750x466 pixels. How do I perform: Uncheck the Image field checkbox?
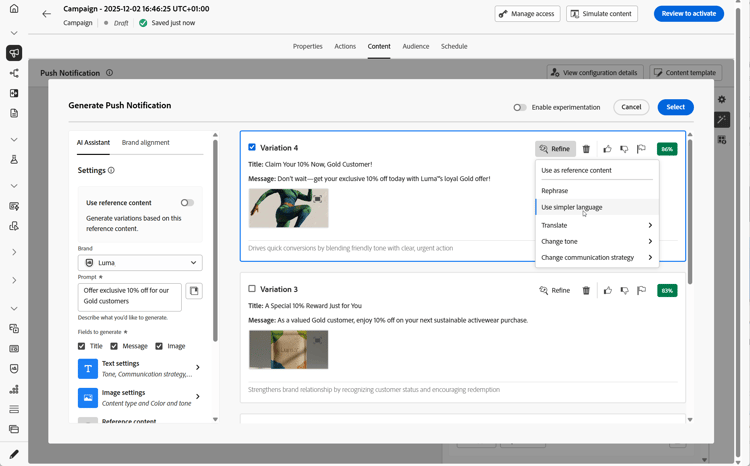[159, 346]
